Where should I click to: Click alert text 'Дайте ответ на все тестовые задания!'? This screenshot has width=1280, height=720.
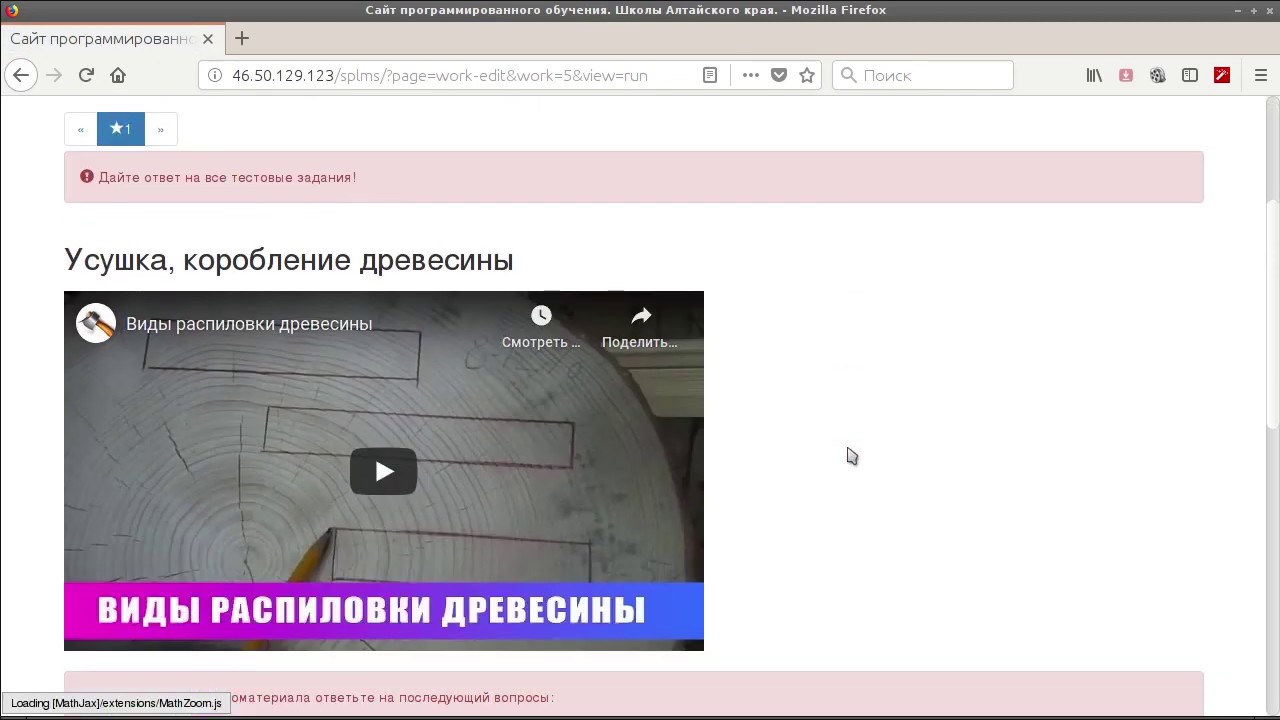[227, 177]
